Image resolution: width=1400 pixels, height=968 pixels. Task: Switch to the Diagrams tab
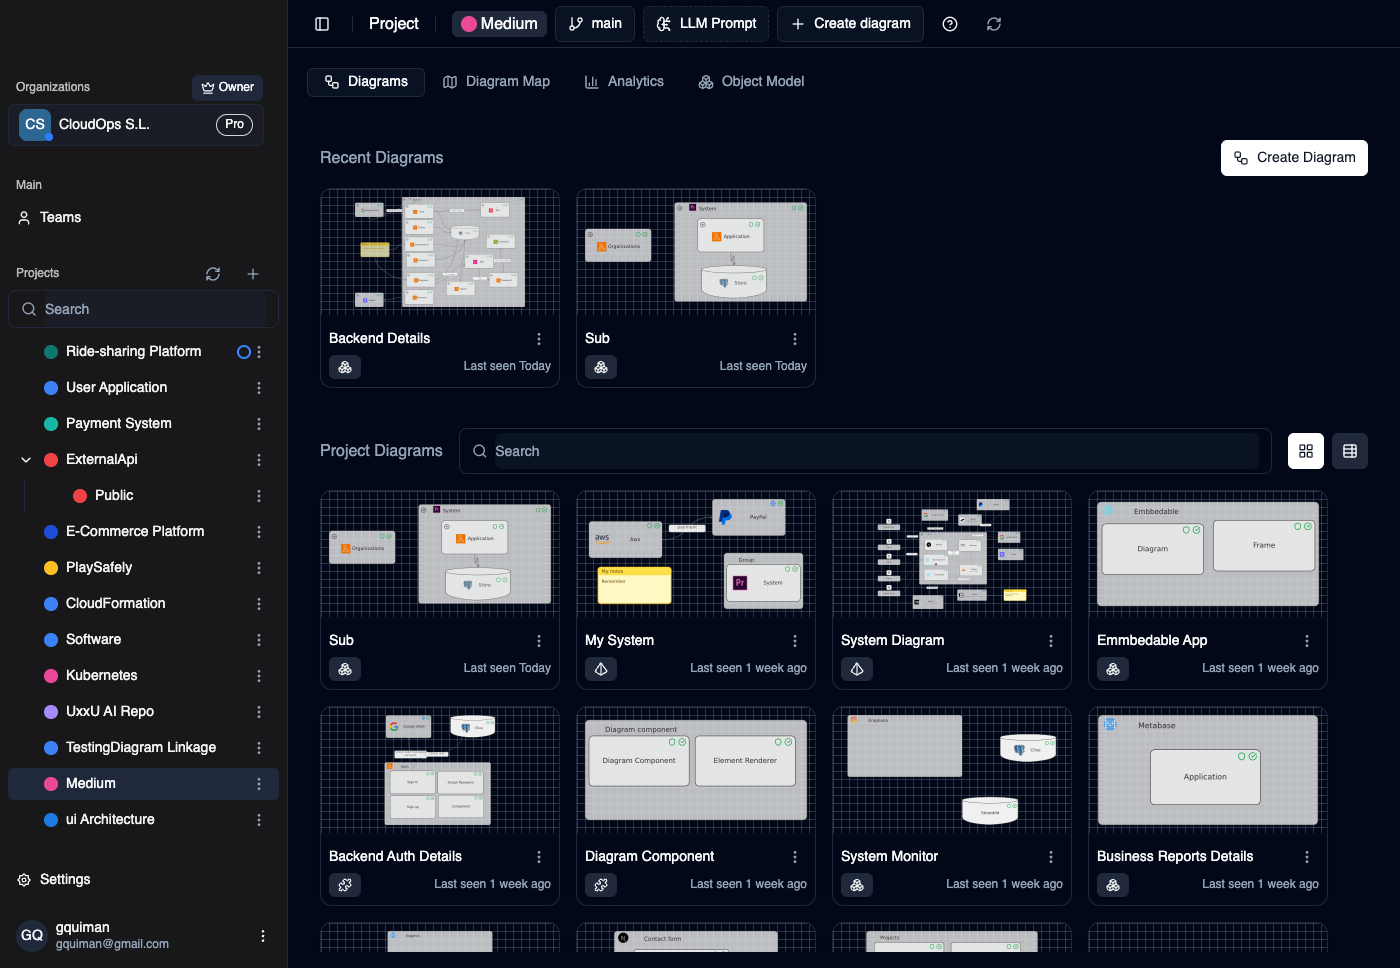coord(366,82)
